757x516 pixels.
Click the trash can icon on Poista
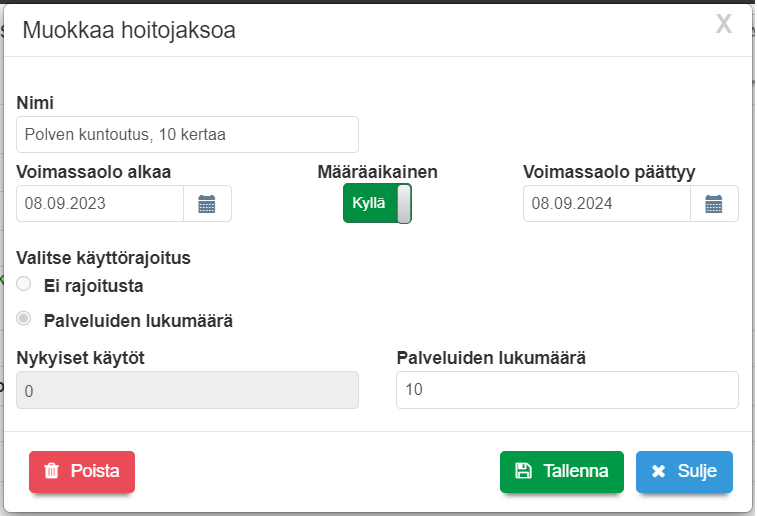tap(53, 471)
